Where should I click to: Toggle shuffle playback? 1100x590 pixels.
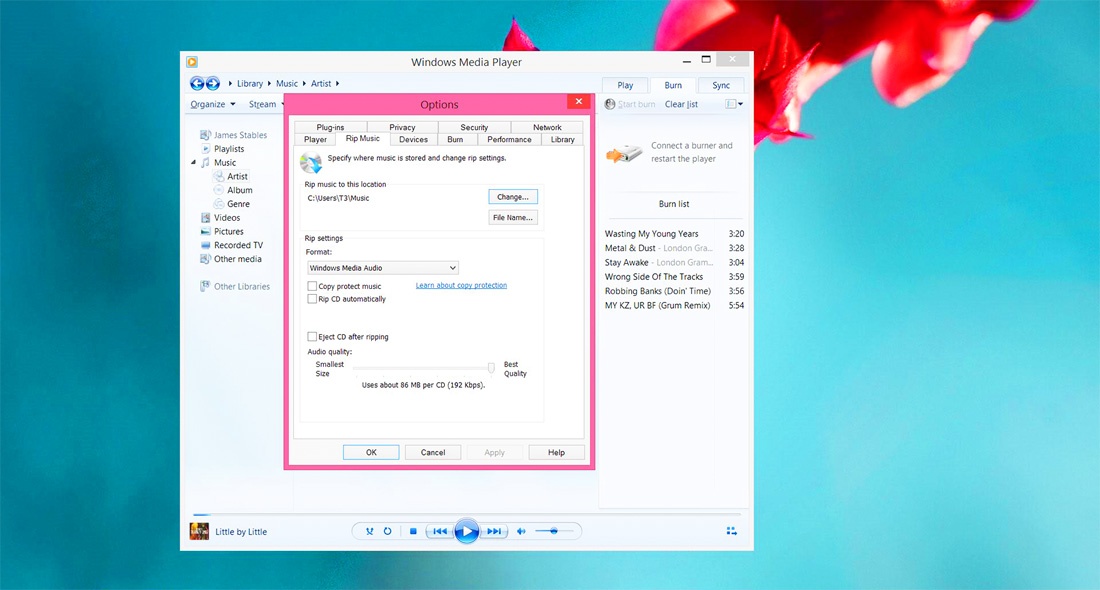click(x=370, y=531)
